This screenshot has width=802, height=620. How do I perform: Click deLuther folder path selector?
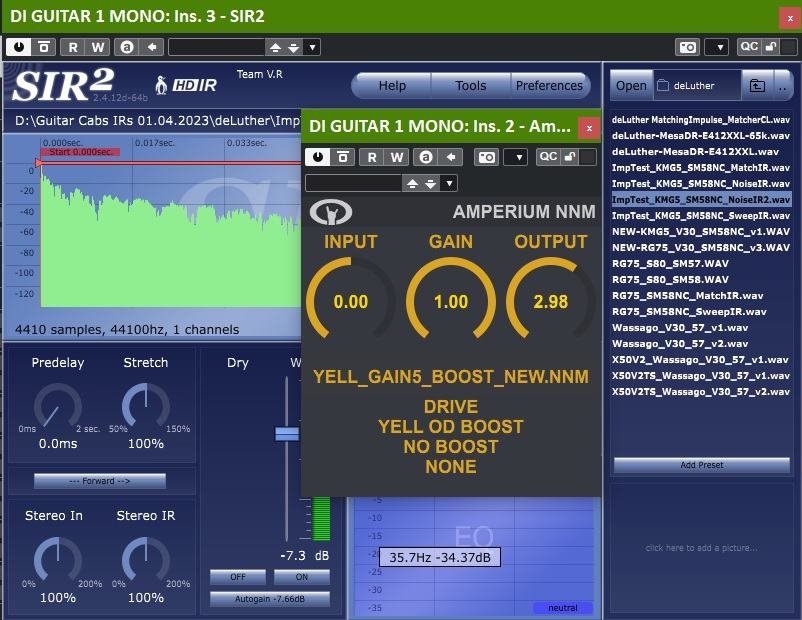(x=697, y=85)
